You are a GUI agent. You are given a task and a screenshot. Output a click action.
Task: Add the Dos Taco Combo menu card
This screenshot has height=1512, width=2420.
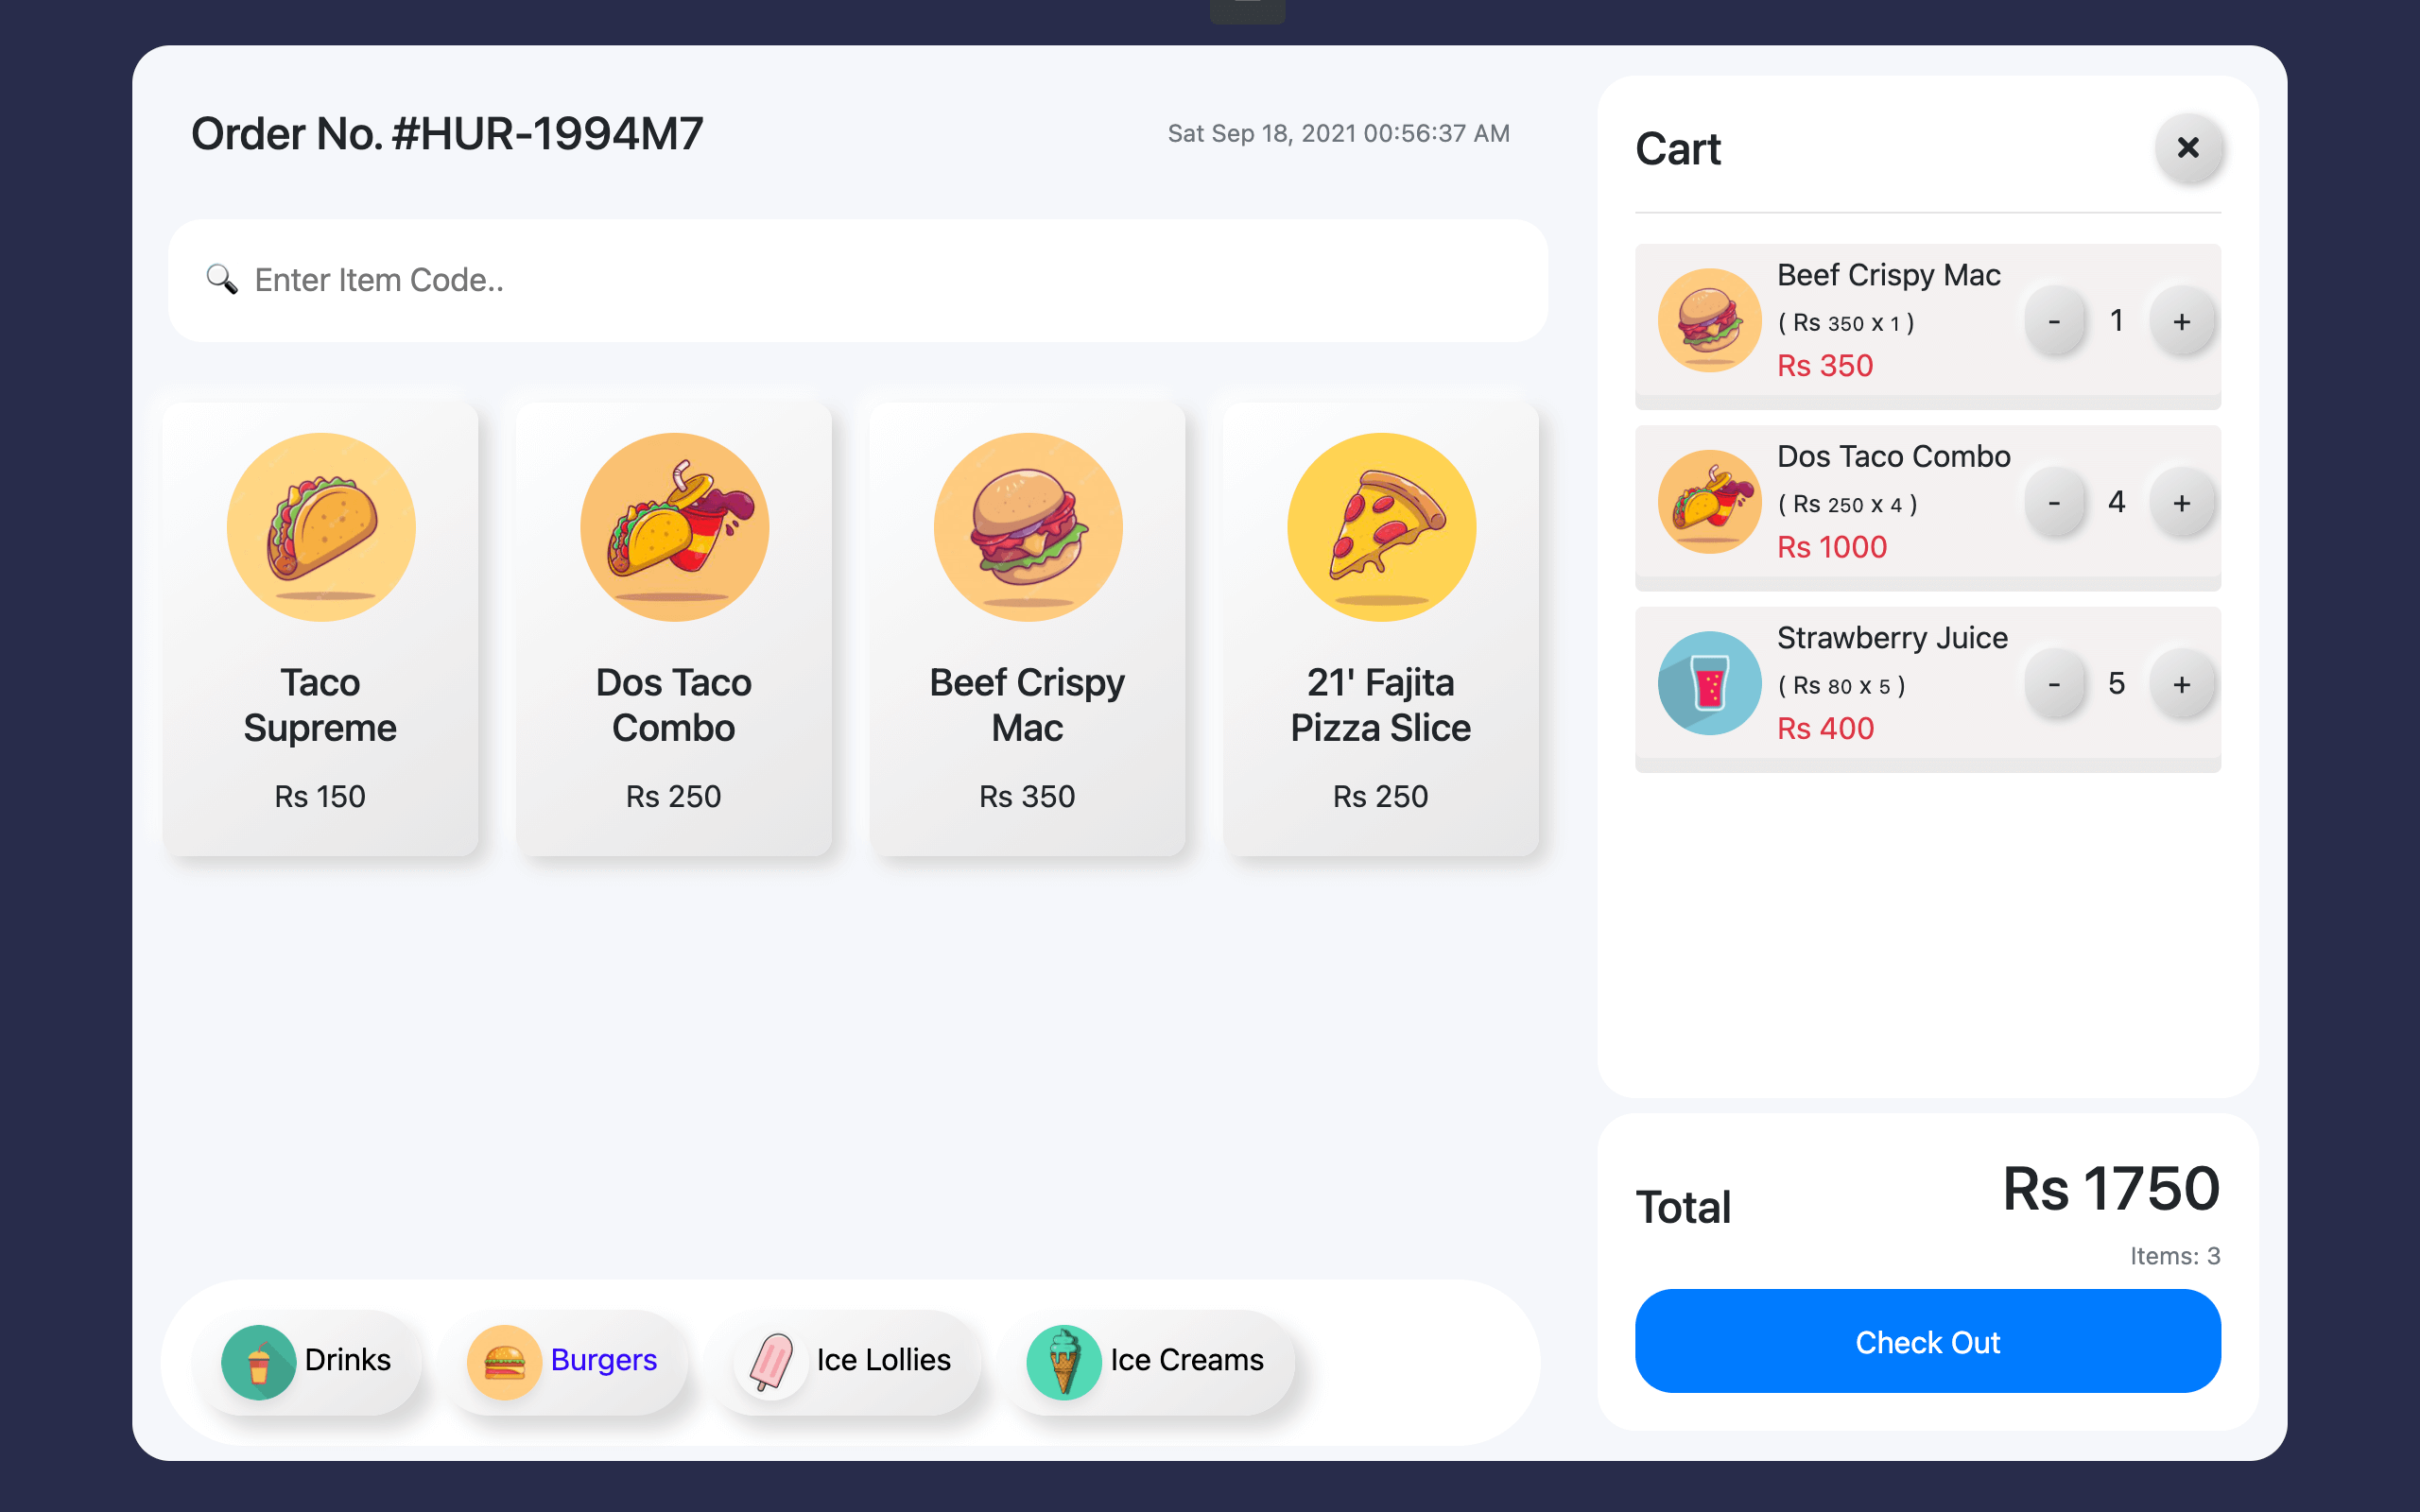pos(673,629)
